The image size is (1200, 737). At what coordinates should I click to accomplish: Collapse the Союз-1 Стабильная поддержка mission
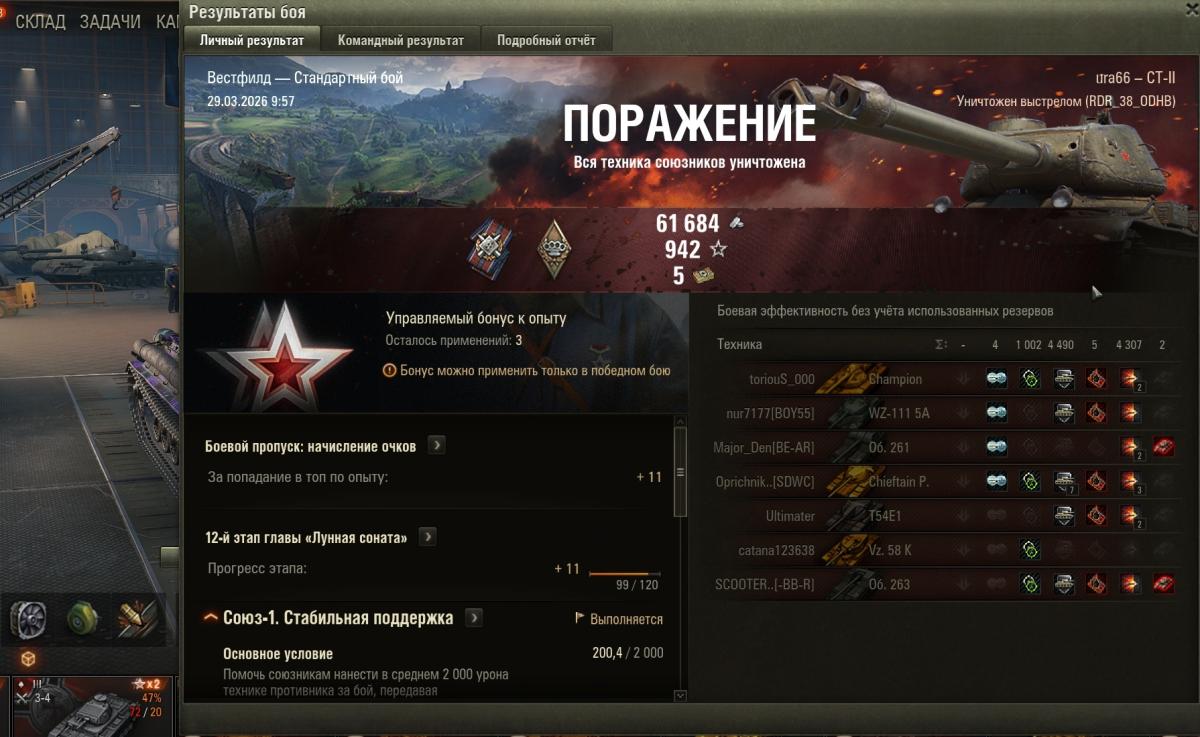211,618
